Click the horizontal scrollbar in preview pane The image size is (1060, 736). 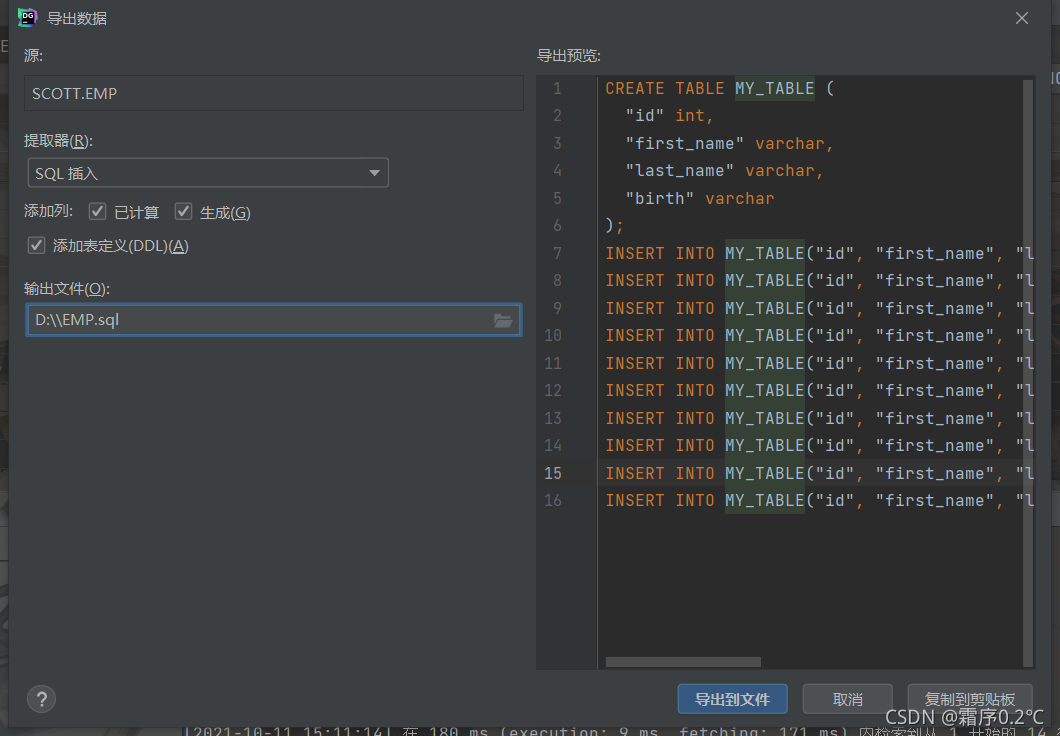(x=683, y=662)
